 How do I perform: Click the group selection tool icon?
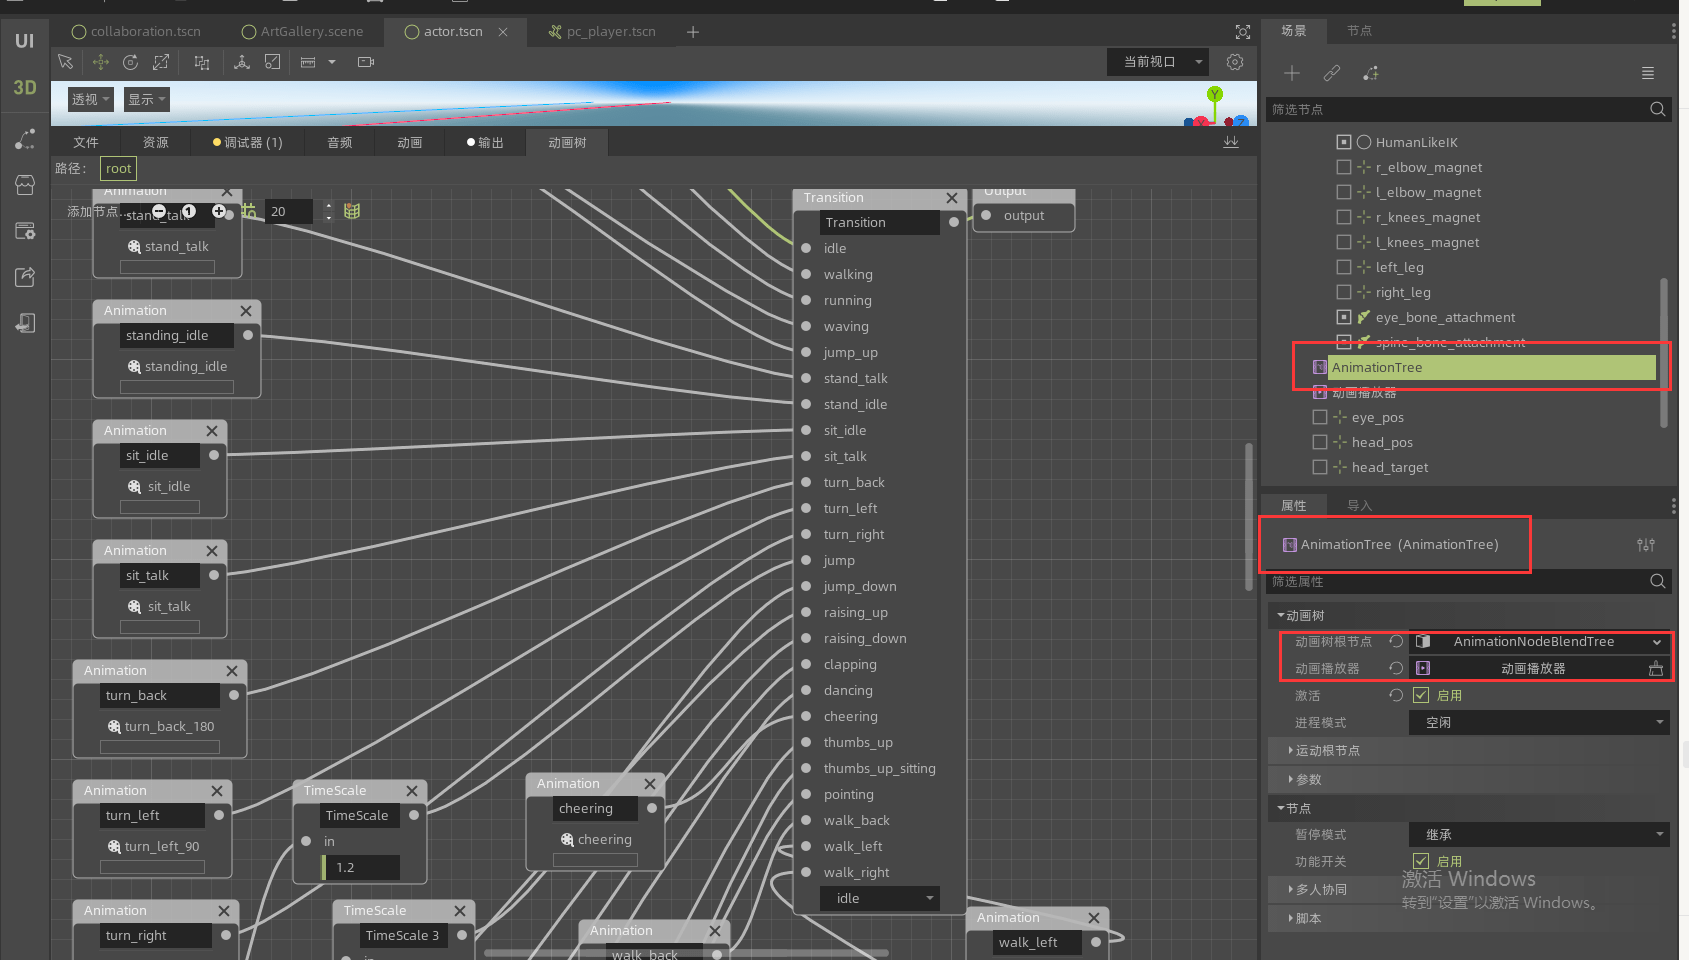point(202,62)
